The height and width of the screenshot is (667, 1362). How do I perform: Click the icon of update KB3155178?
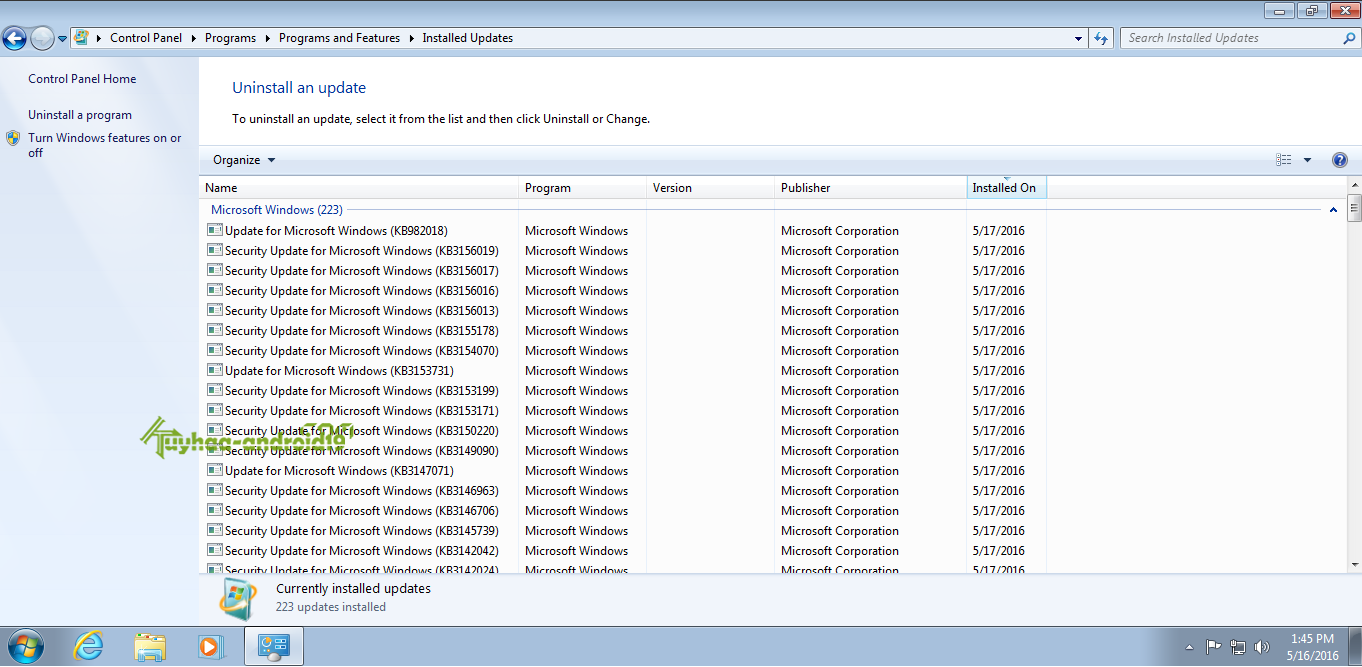click(215, 330)
